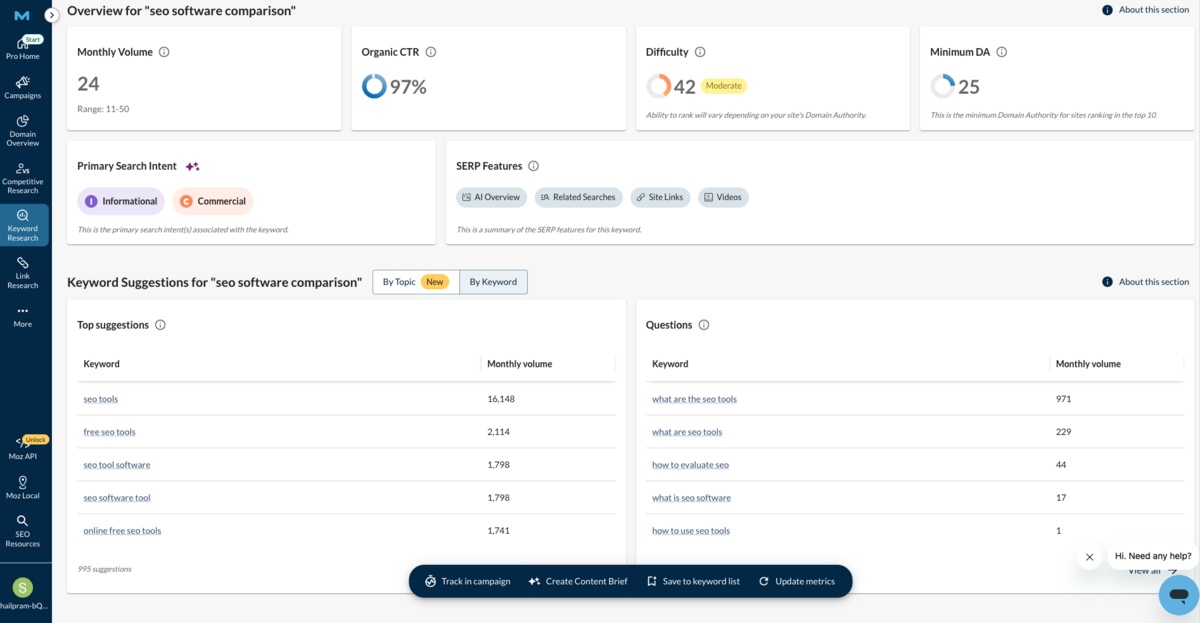Show info for Organic CTR
The width and height of the screenshot is (1200, 623).
pyautogui.click(x=431, y=52)
